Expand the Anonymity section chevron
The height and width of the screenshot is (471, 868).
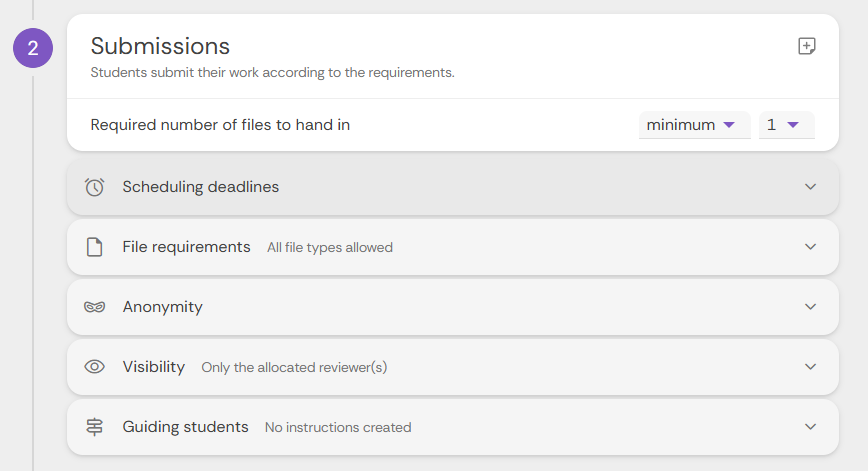point(810,307)
